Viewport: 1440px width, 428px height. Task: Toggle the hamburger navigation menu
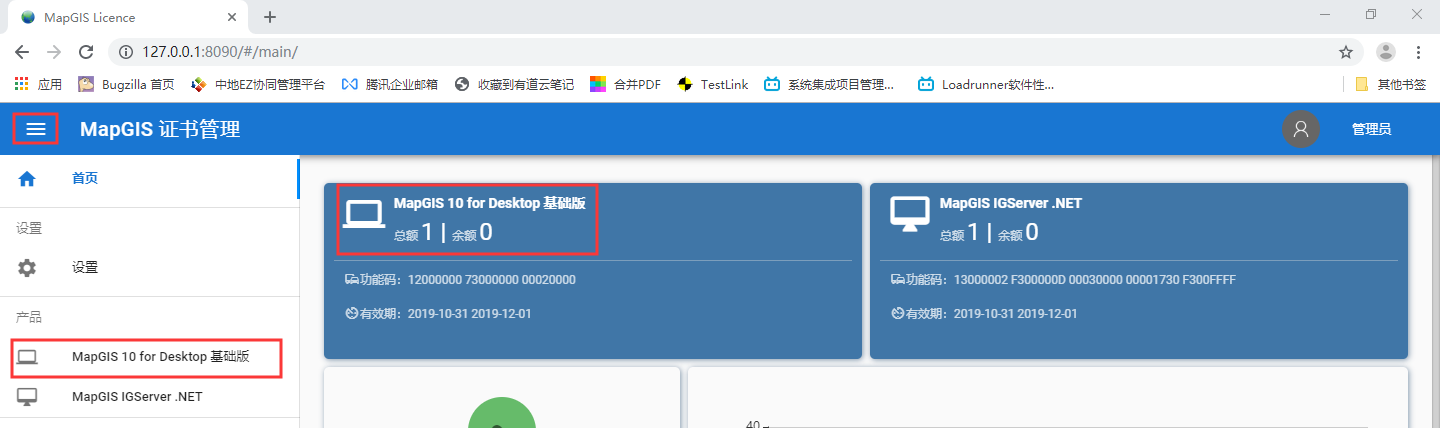click(36, 129)
